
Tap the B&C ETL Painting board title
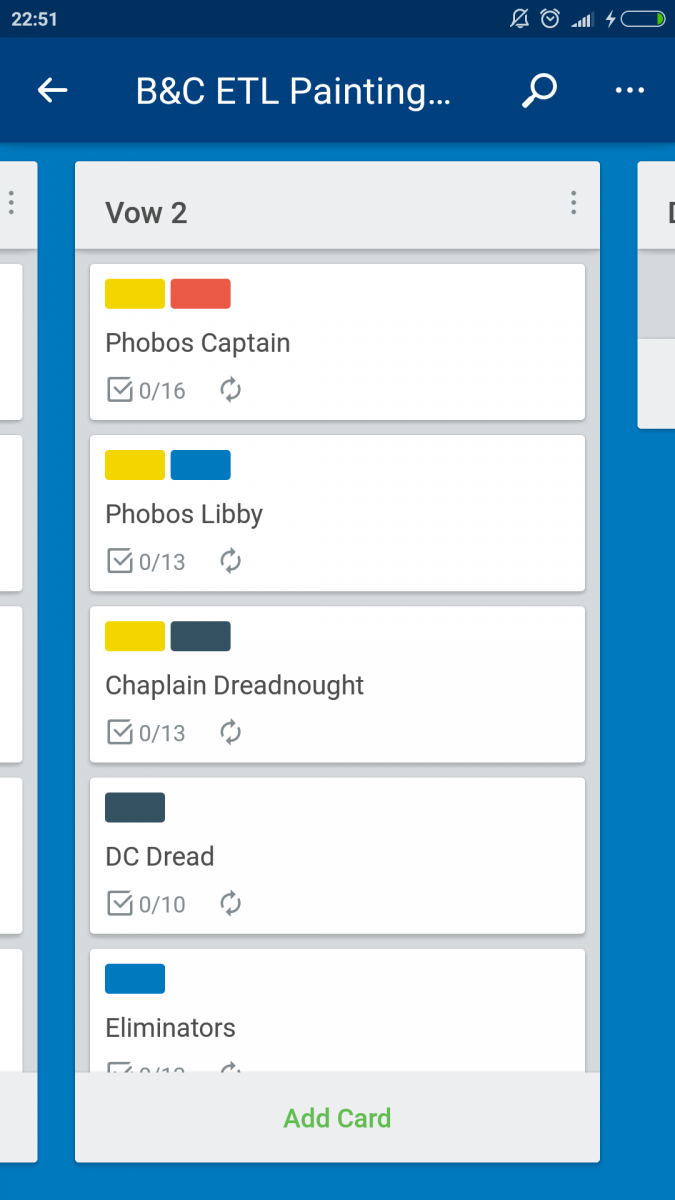pyautogui.click(x=293, y=91)
